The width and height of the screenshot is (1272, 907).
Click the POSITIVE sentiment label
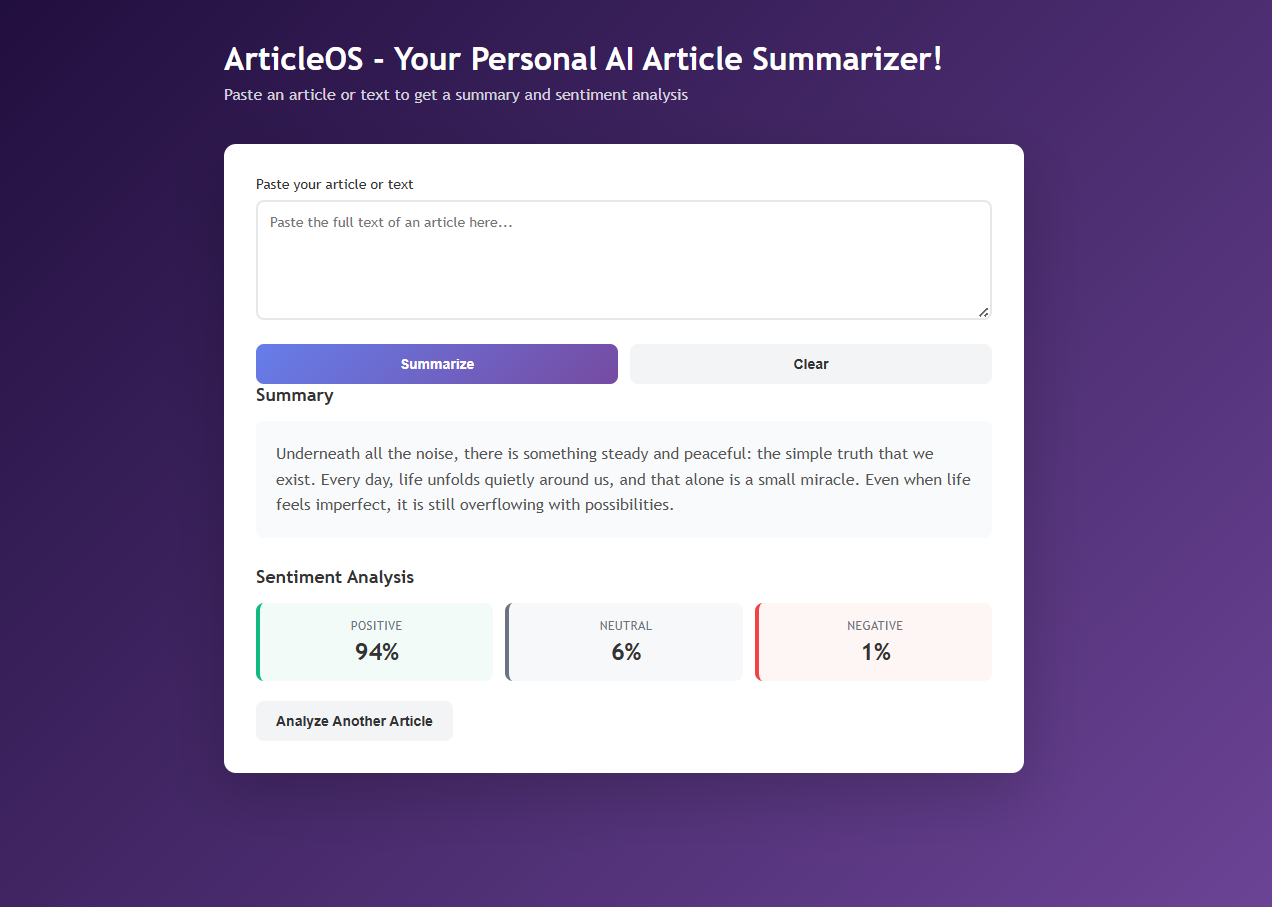tap(376, 626)
